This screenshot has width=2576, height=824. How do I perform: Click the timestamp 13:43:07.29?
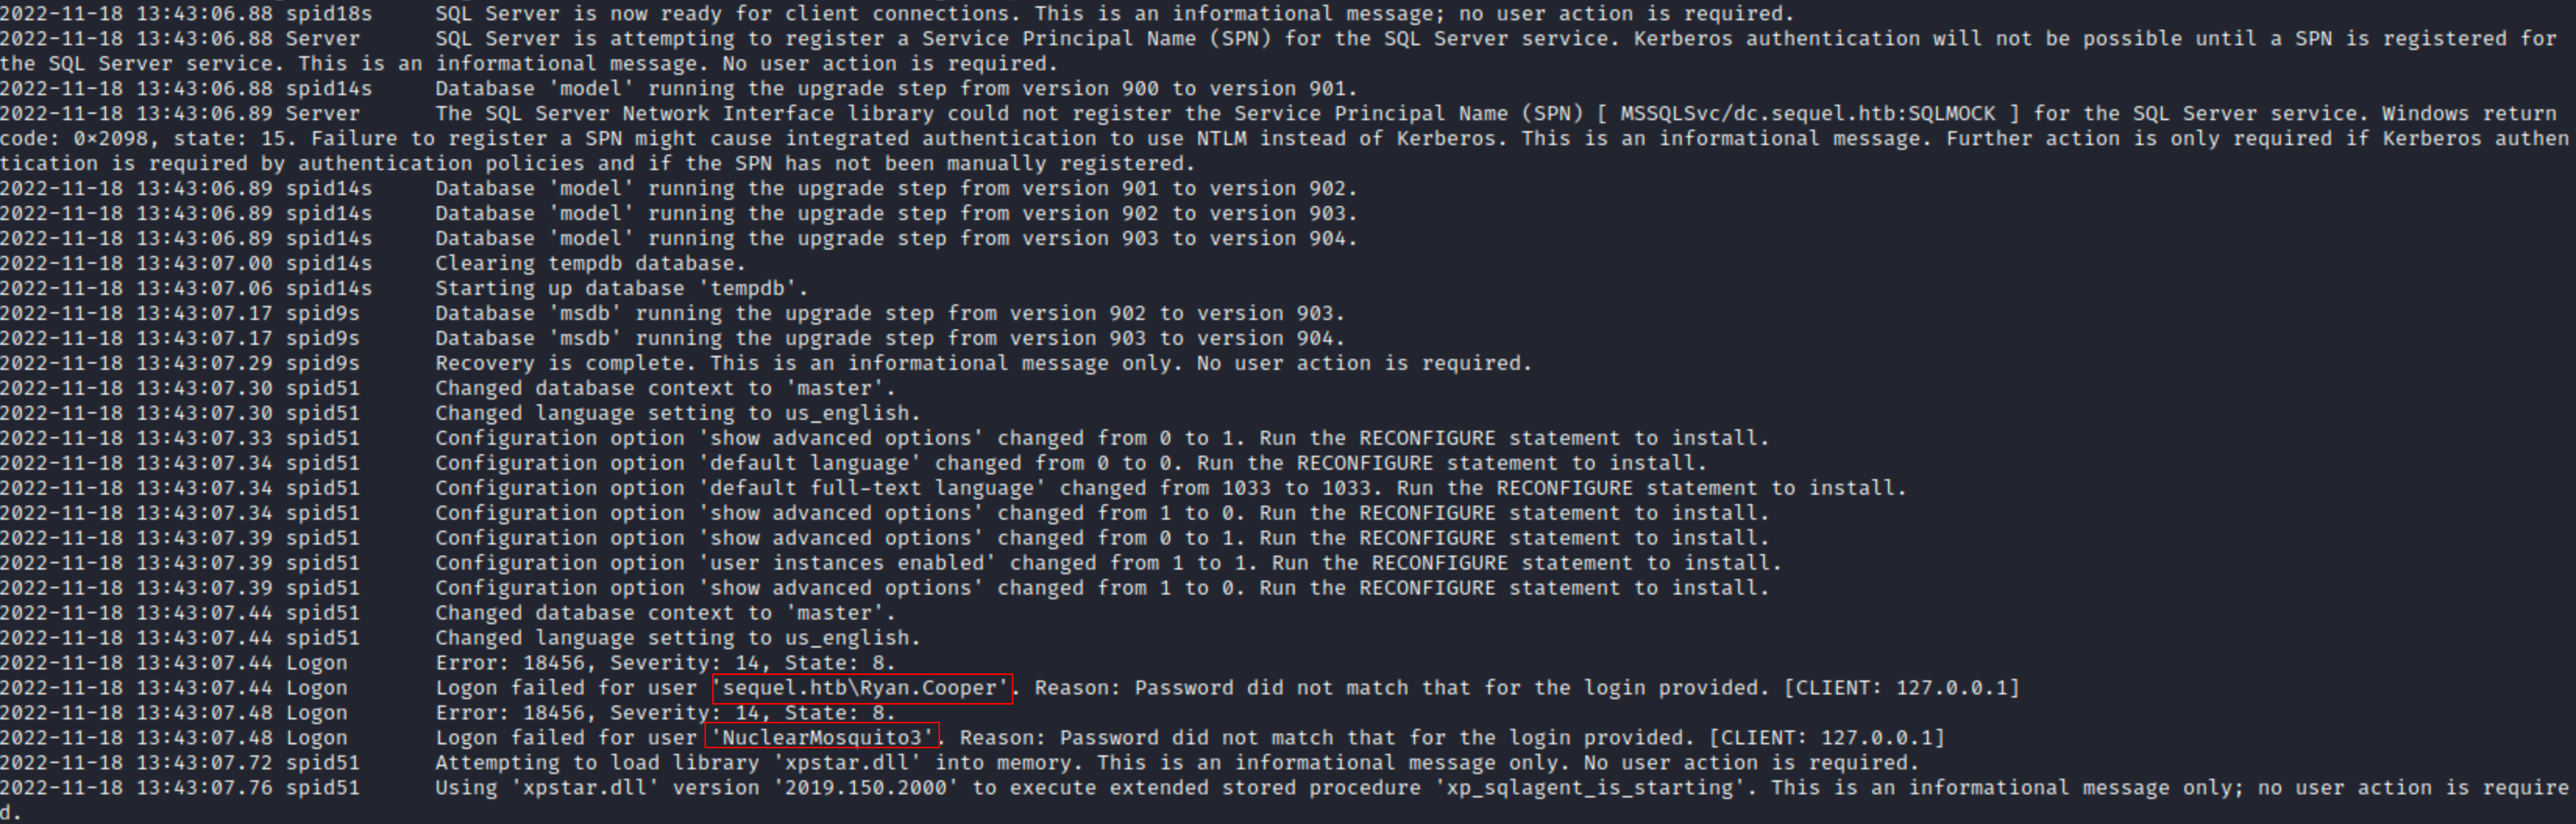(x=204, y=363)
